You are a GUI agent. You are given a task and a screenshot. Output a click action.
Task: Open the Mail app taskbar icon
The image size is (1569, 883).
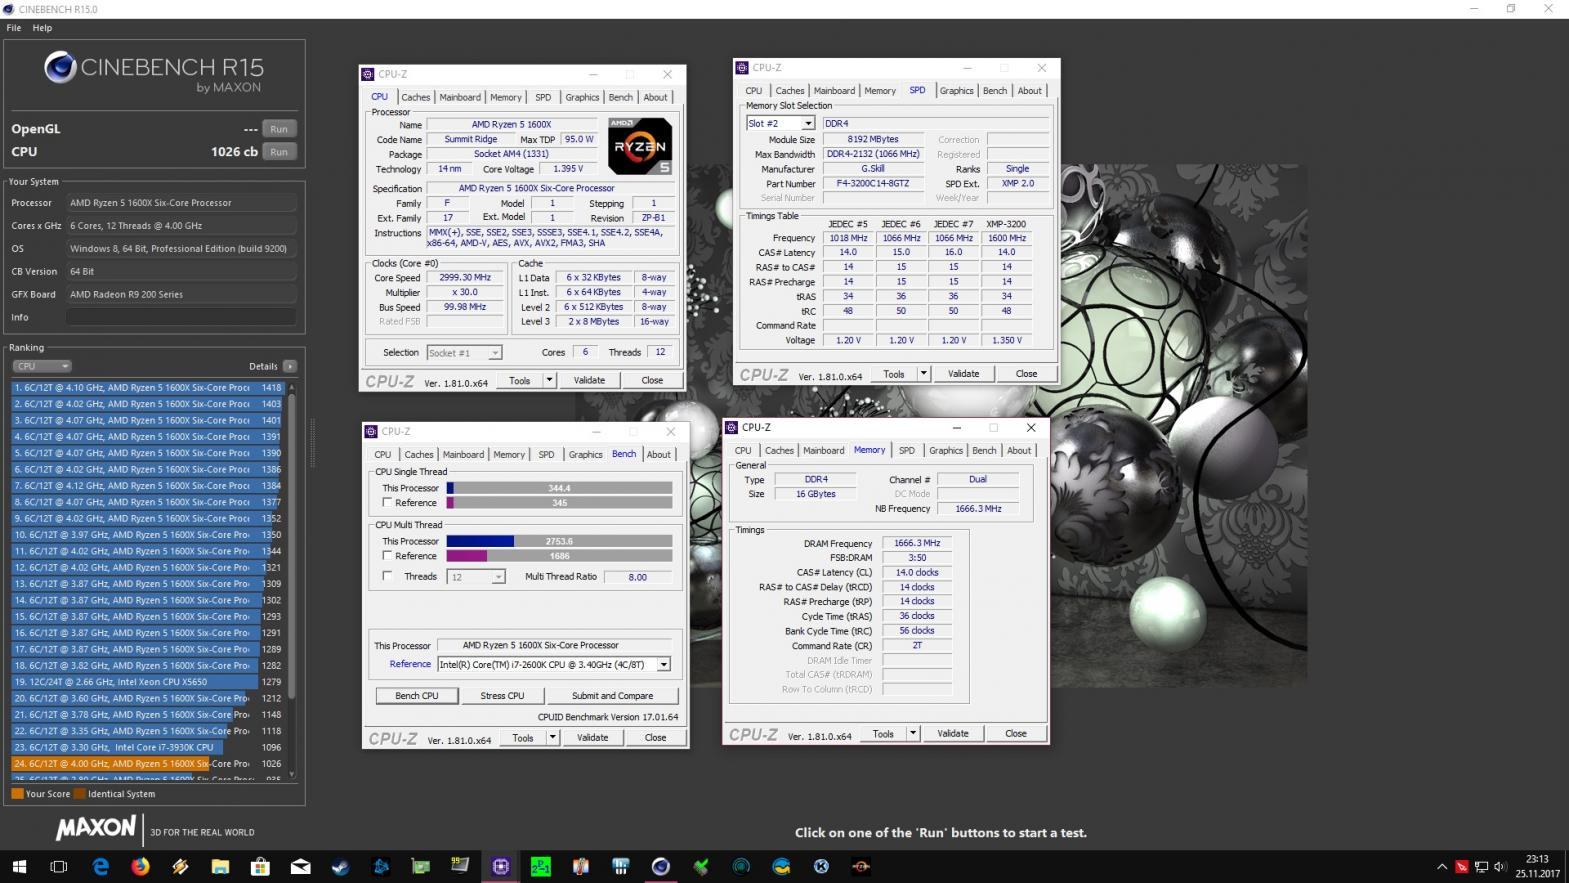(x=300, y=867)
